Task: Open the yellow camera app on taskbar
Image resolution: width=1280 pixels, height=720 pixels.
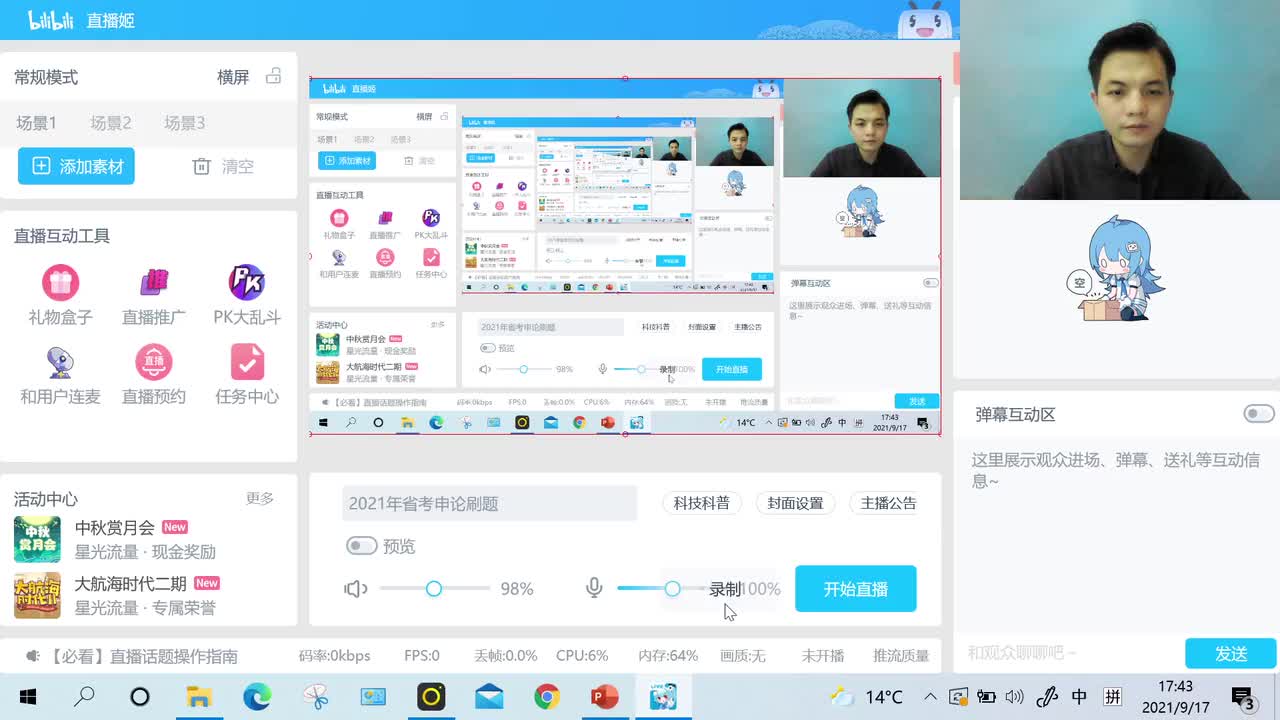Action: pyautogui.click(x=431, y=697)
